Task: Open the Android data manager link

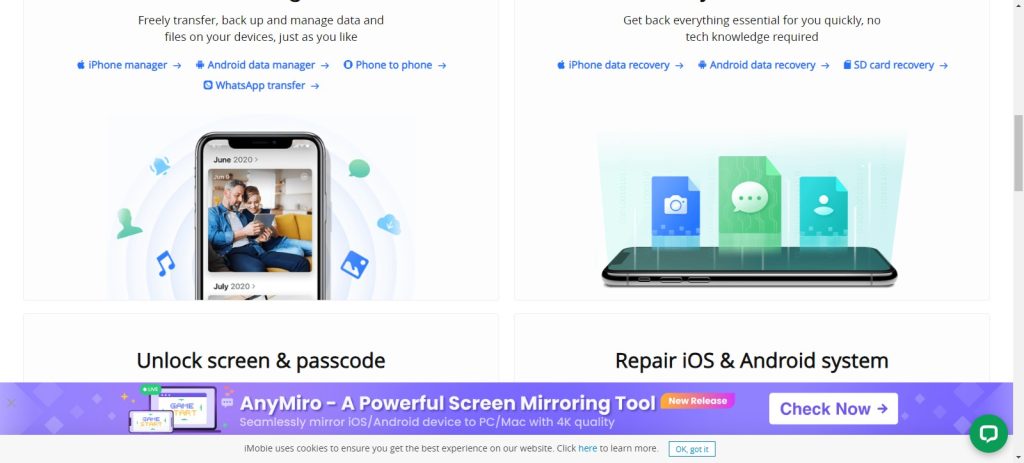Action: click(263, 65)
